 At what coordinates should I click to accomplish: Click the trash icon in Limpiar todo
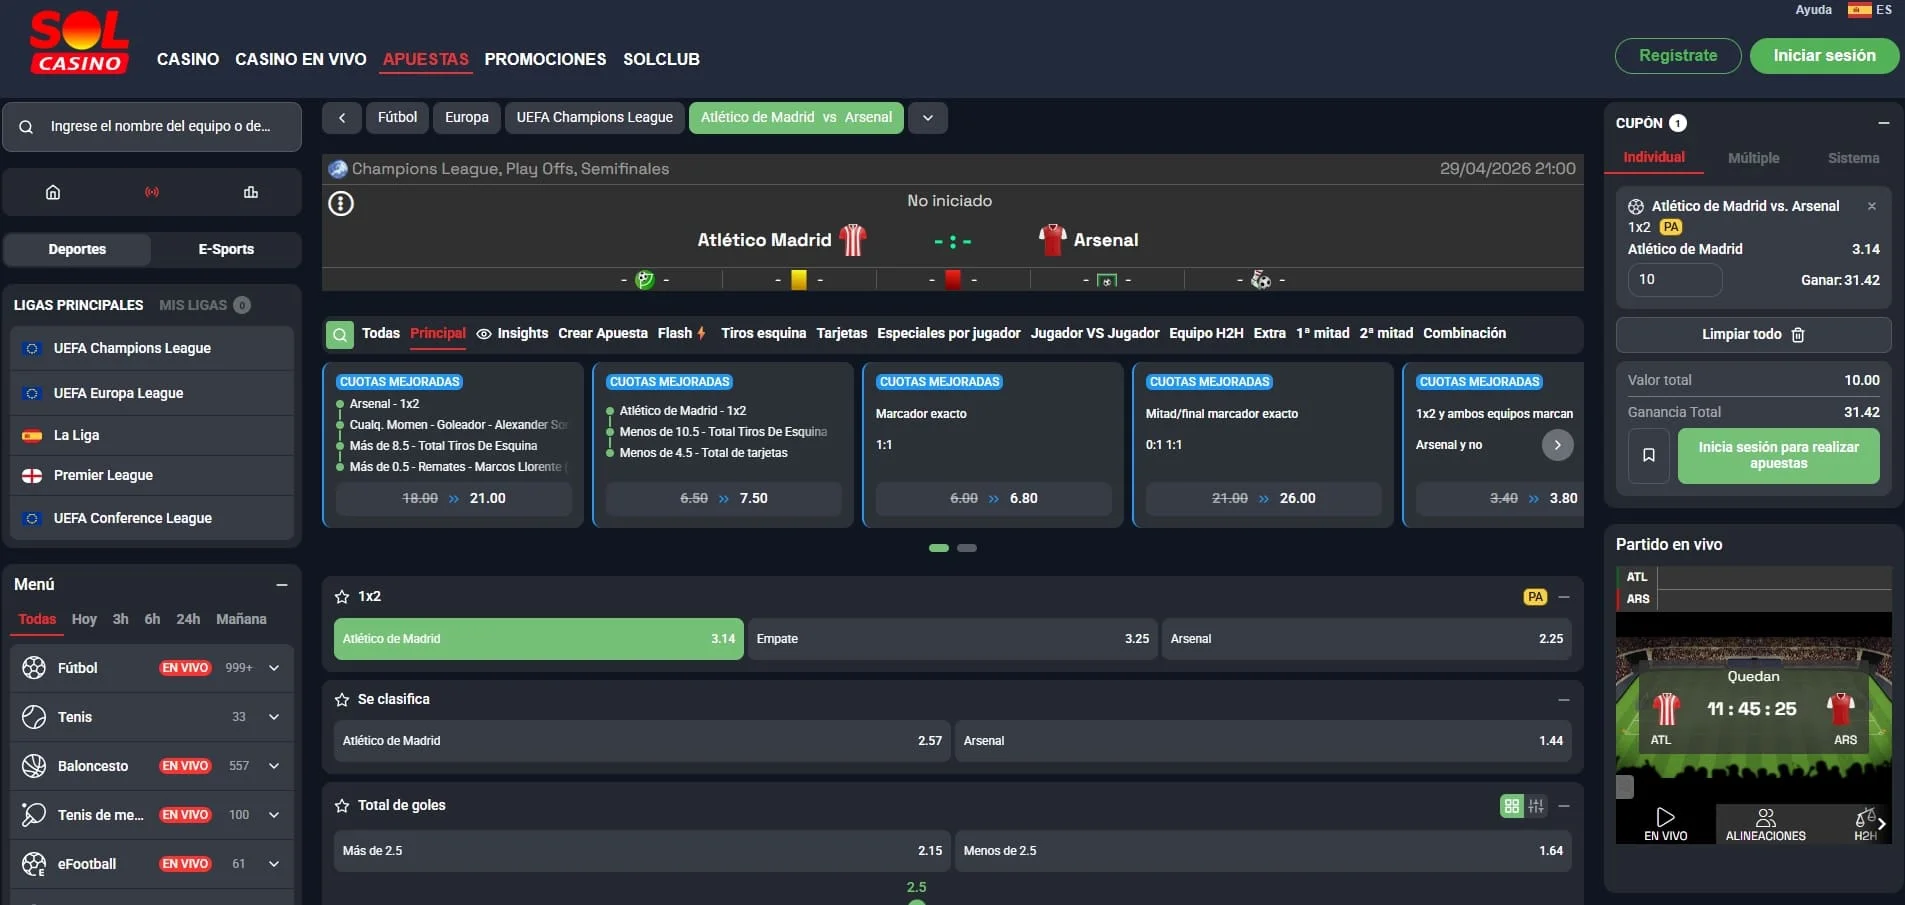coord(1798,335)
